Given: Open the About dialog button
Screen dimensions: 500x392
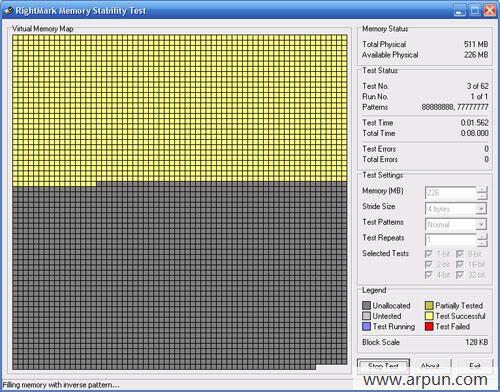Looking at the screenshot, I should pyautogui.click(x=430, y=366).
